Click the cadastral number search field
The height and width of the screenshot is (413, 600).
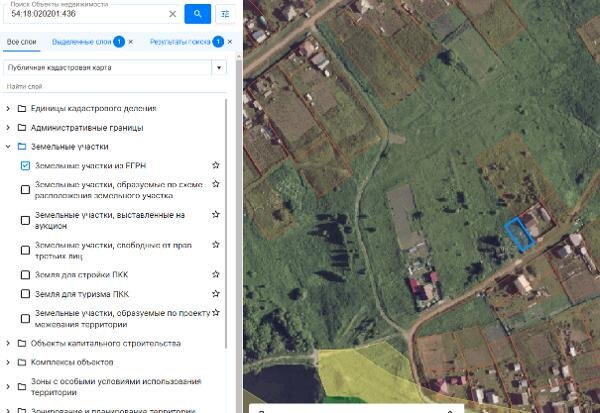88,14
